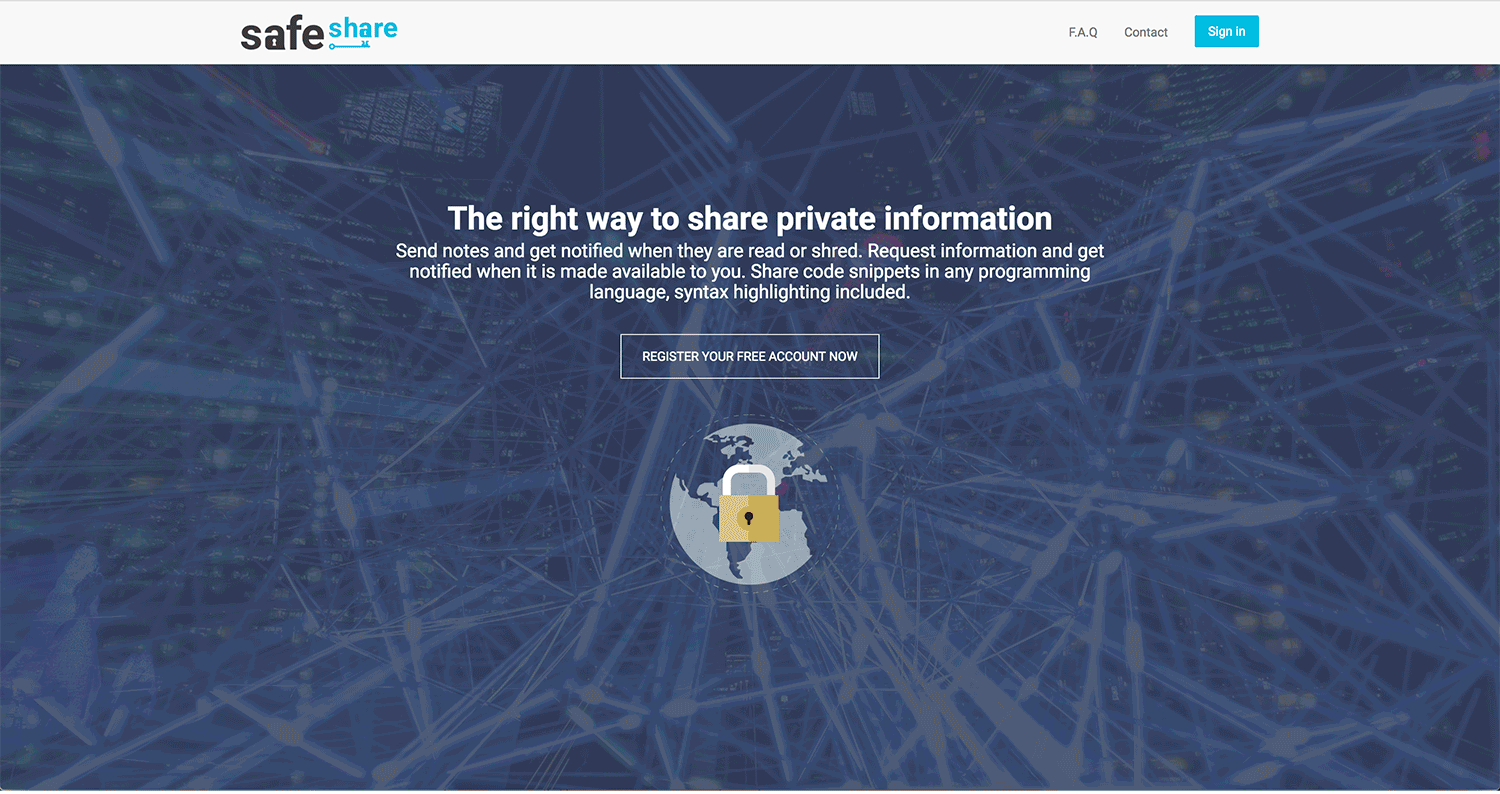The height and width of the screenshot is (794, 1500).
Task: Click the golden padlock icon
Action: point(749,504)
